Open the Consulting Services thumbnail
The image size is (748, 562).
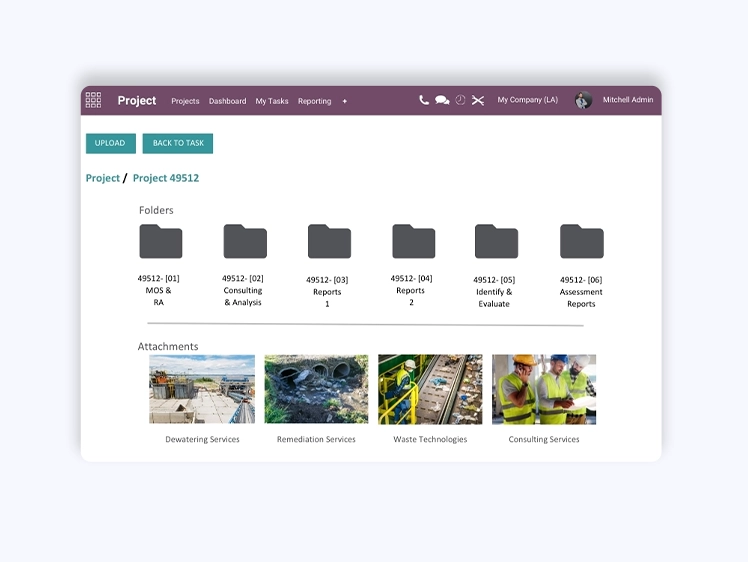coord(544,389)
